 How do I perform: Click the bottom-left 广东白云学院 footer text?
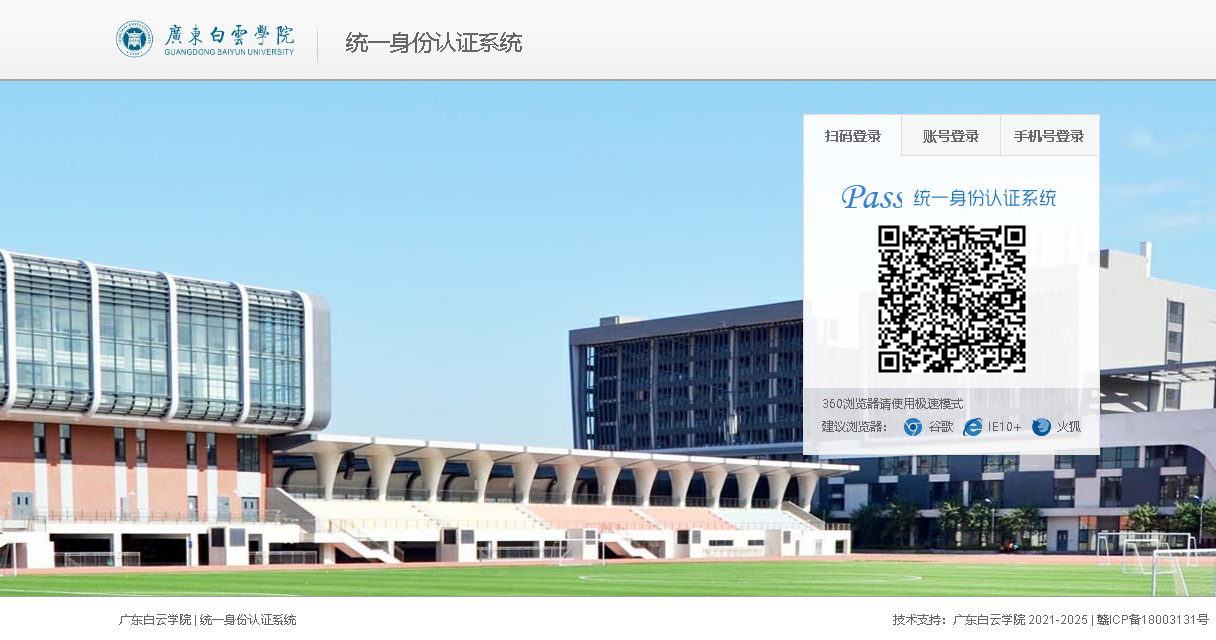coord(154,620)
